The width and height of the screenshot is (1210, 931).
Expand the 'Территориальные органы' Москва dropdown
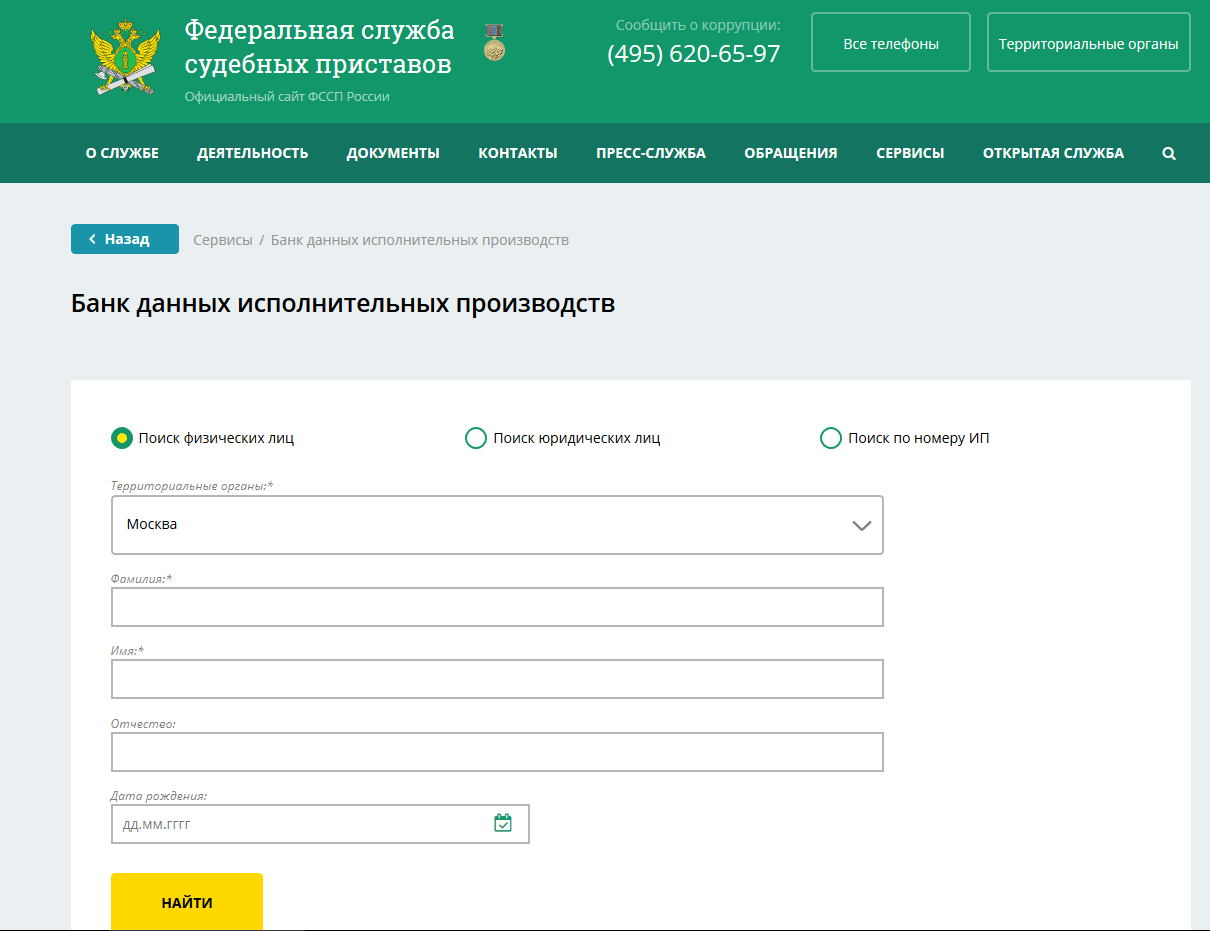497,525
